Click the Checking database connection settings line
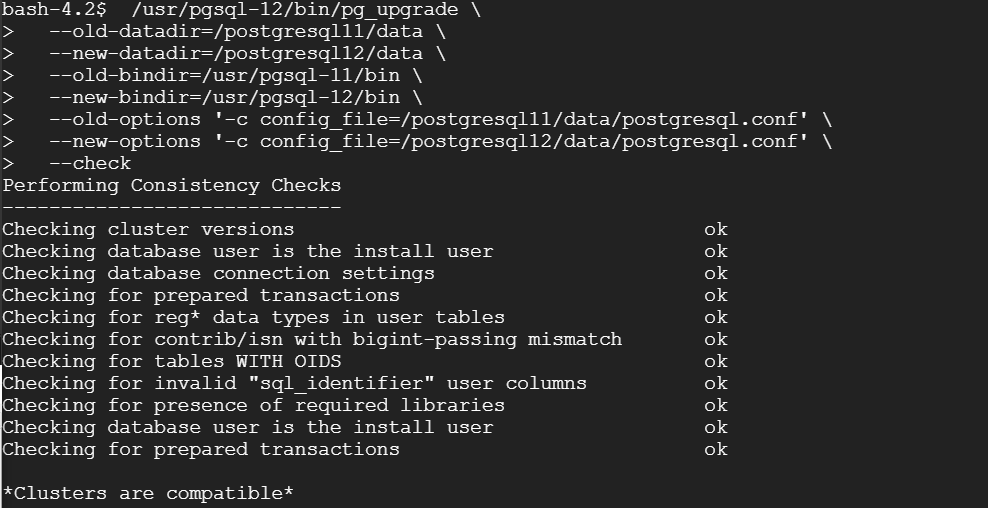This screenshot has height=508, width=988. click(x=219, y=274)
